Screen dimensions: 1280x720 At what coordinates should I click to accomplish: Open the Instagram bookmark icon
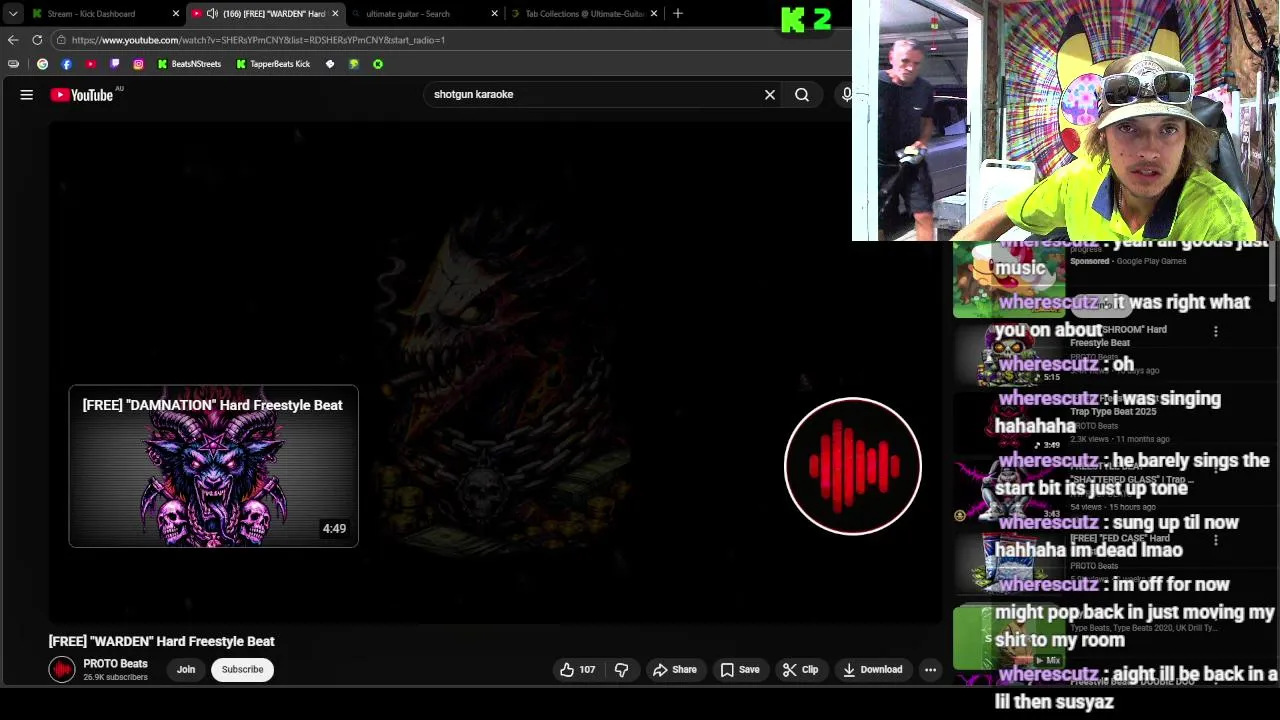(138, 64)
